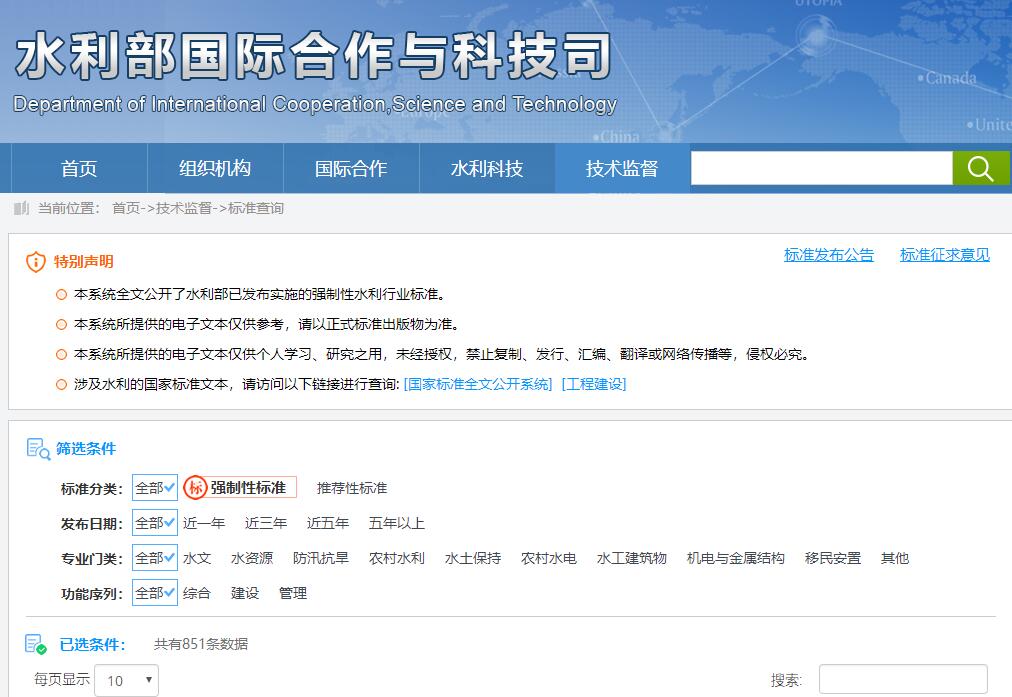The width and height of the screenshot is (1012, 697).
Task: Click the breadcrumb location icon
Action: click(x=21, y=208)
